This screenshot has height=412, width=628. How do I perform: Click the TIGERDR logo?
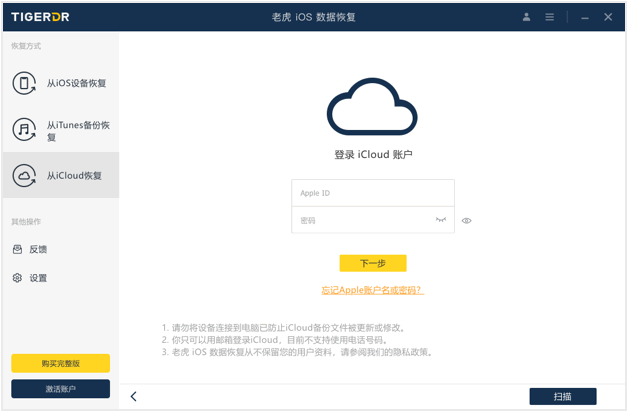tap(41, 17)
